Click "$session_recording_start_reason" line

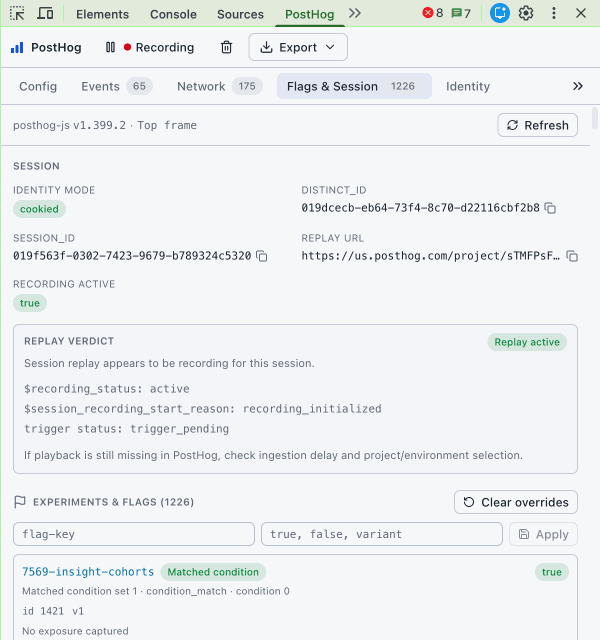pos(203,409)
